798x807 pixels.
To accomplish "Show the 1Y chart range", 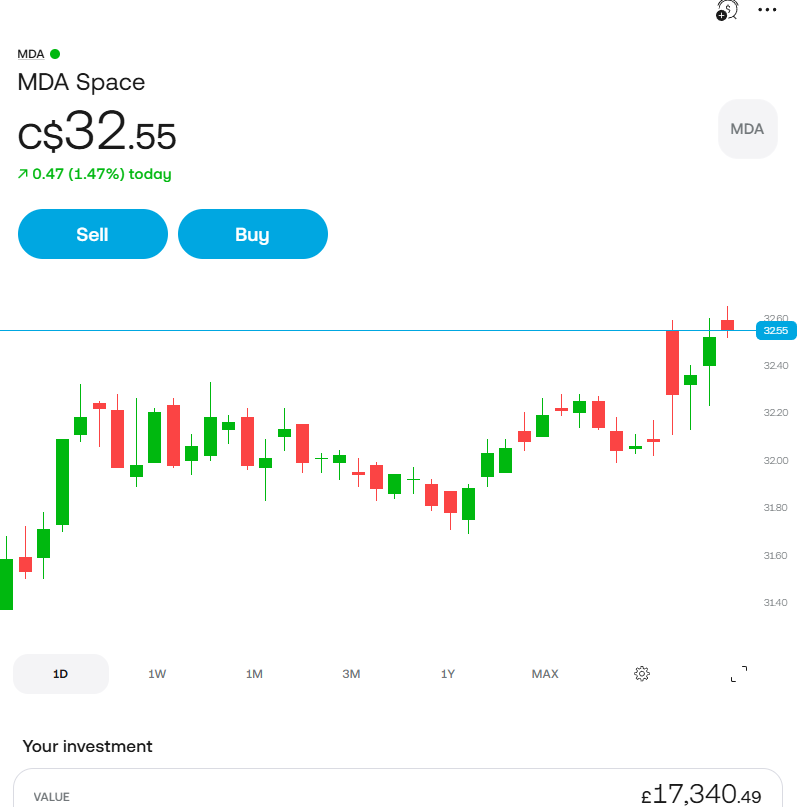I will click(448, 674).
